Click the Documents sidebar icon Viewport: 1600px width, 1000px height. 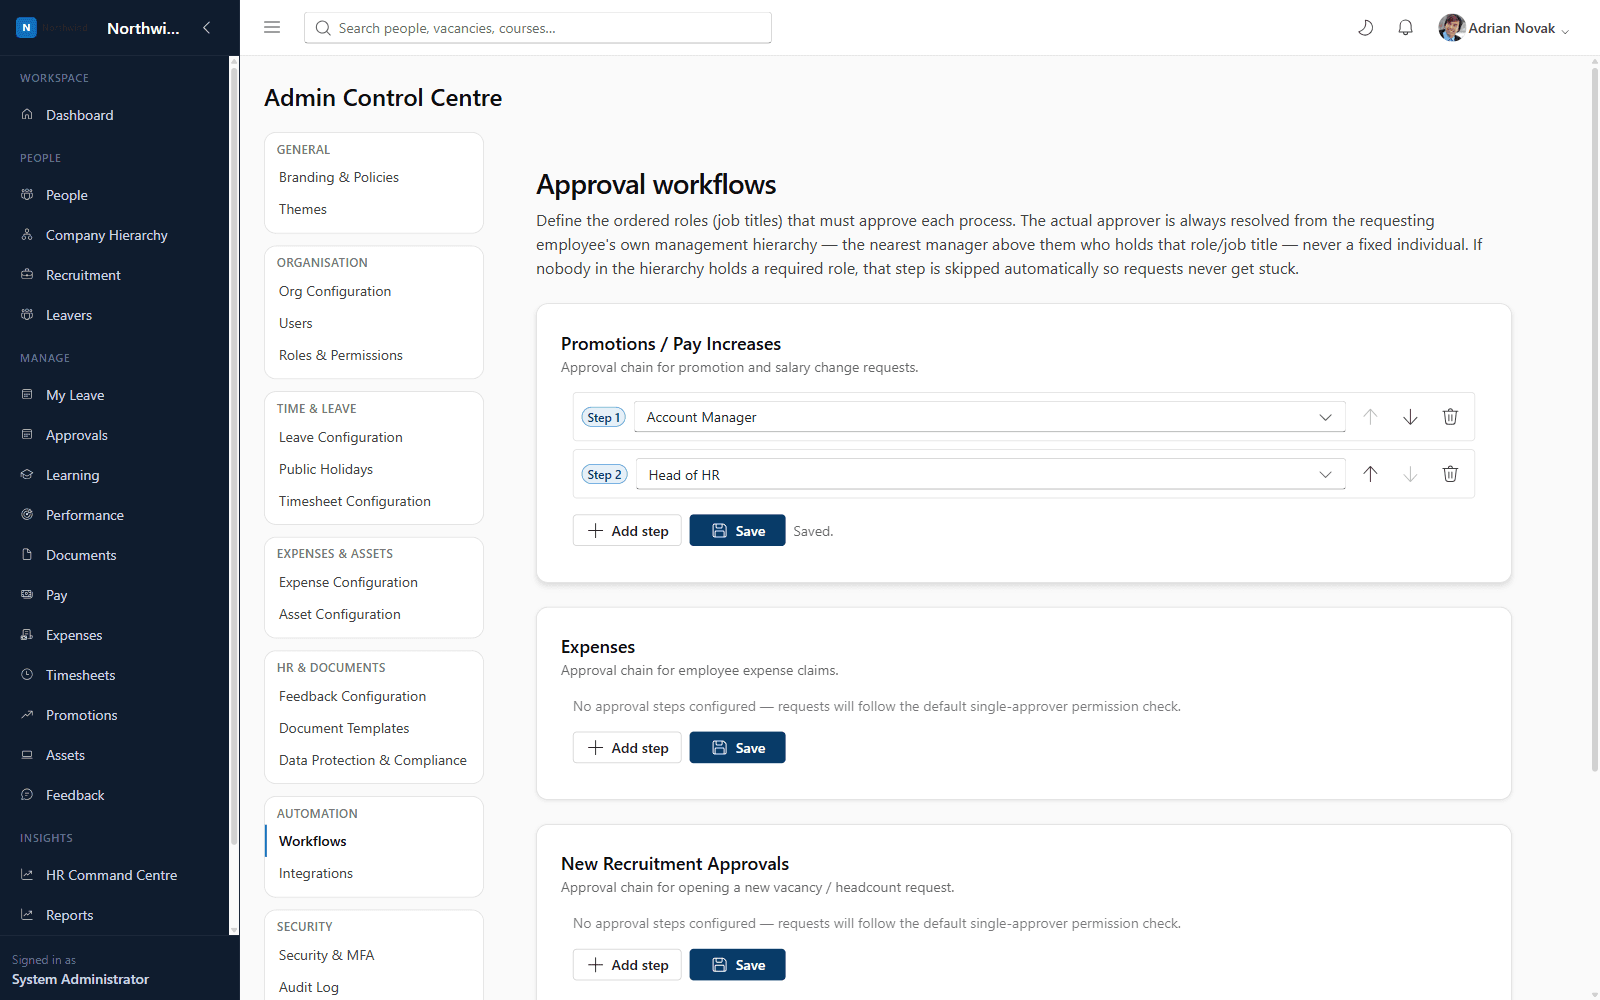click(x=27, y=554)
